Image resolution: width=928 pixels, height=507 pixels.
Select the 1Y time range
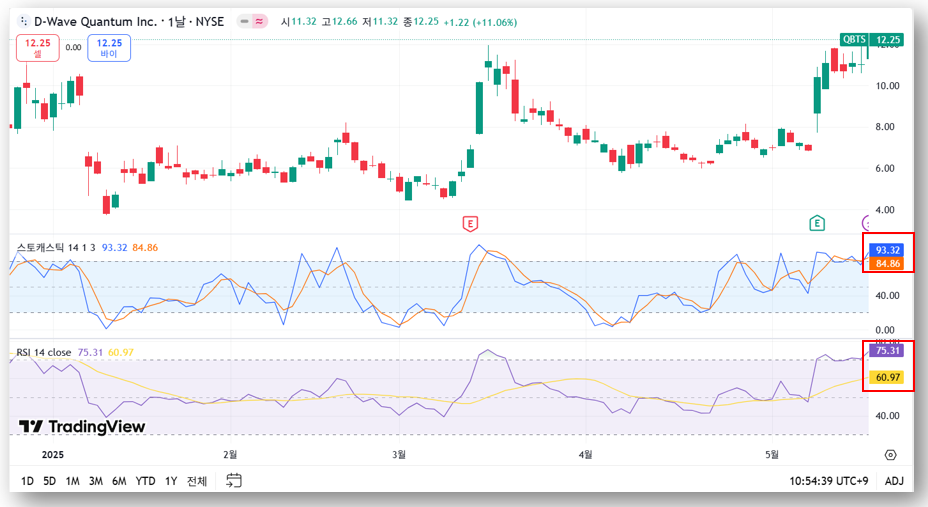pos(171,481)
